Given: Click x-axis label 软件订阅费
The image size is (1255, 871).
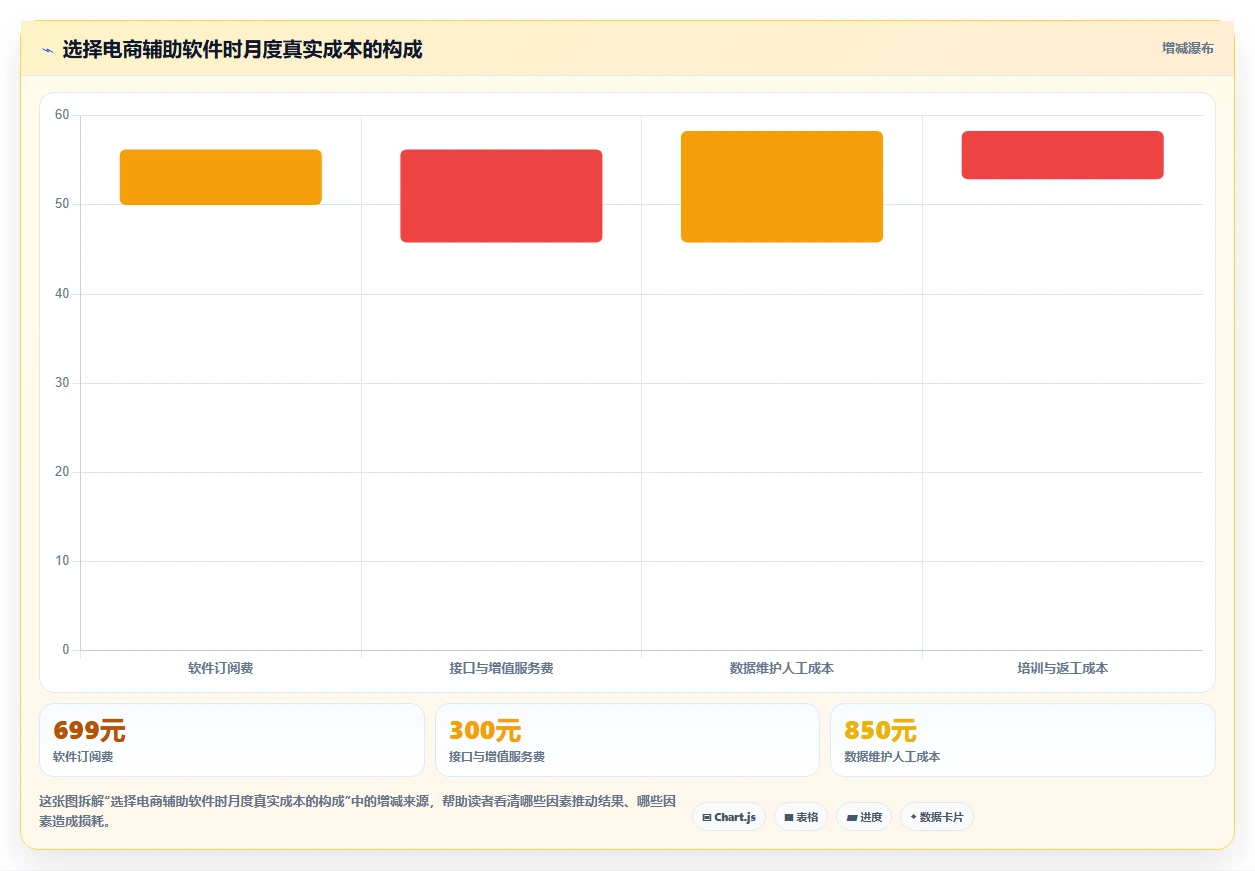Looking at the screenshot, I should tap(221, 668).
